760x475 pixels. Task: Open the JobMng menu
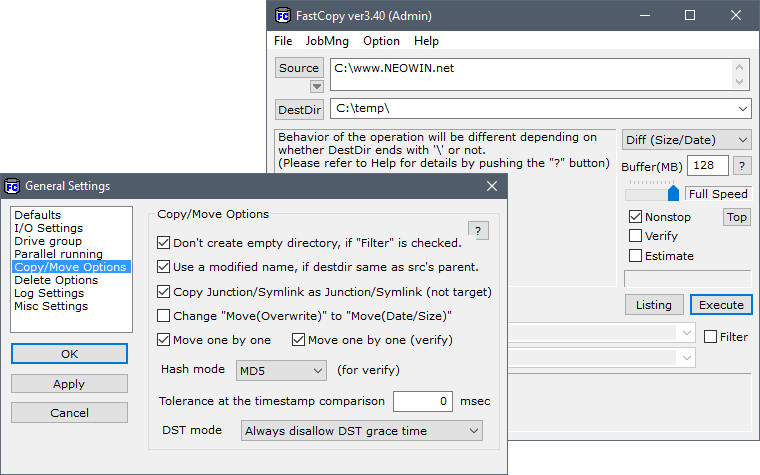click(x=327, y=41)
